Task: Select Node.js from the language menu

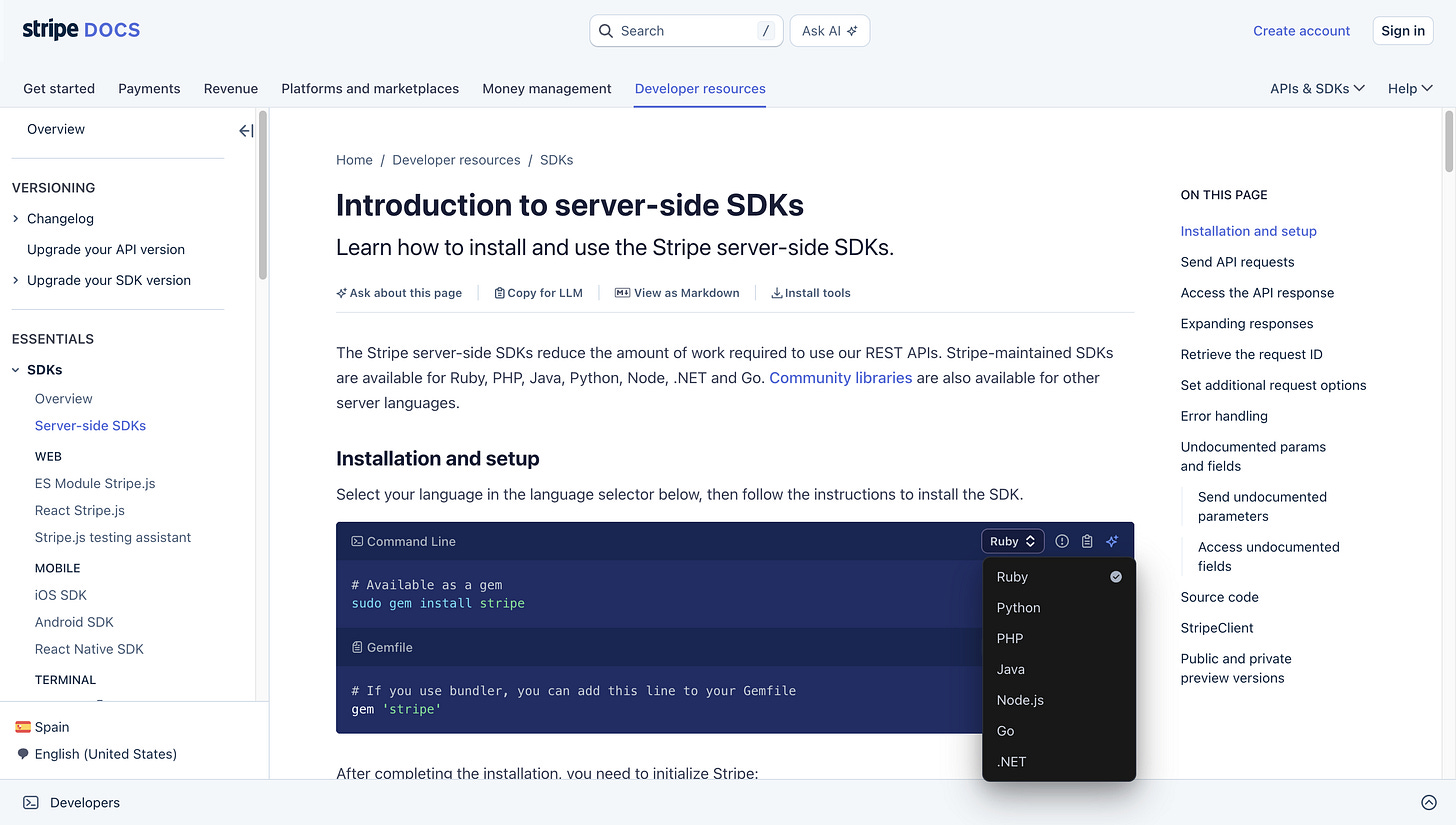Action: click(1059, 700)
